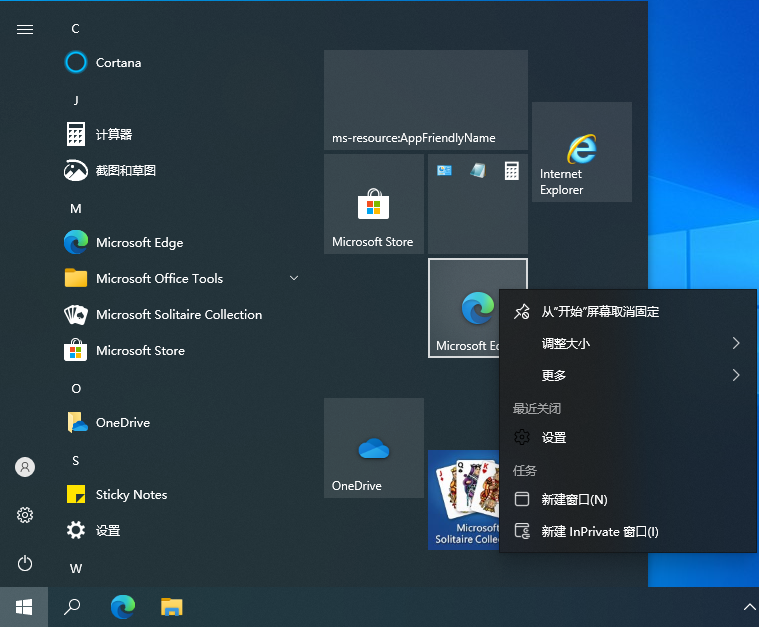Click the selected Microsoft Edge tile
This screenshot has width=759, height=627.
point(464,308)
